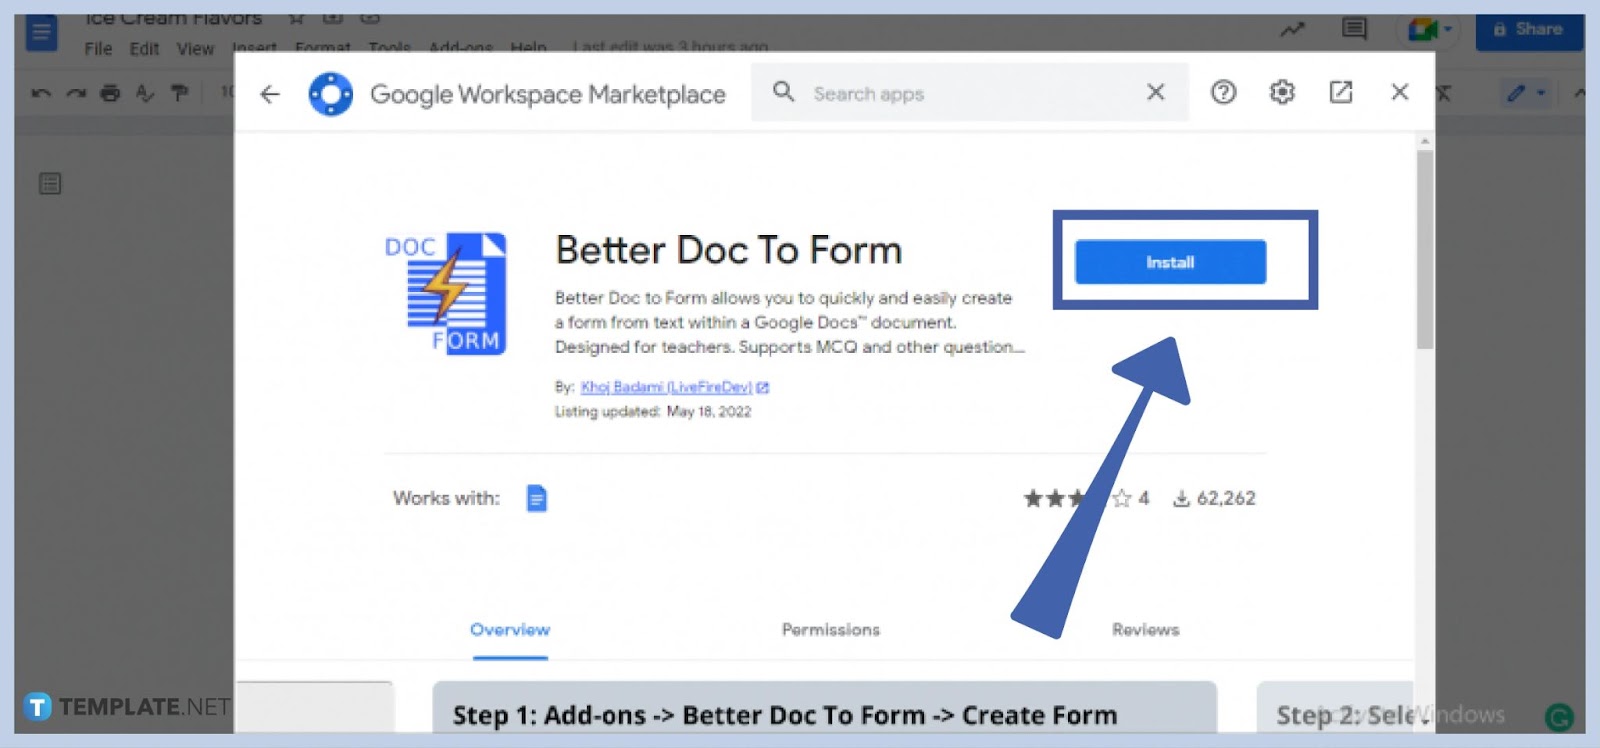1600x748 pixels.
Task: Type in the Search apps field
Action: click(960, 93)
